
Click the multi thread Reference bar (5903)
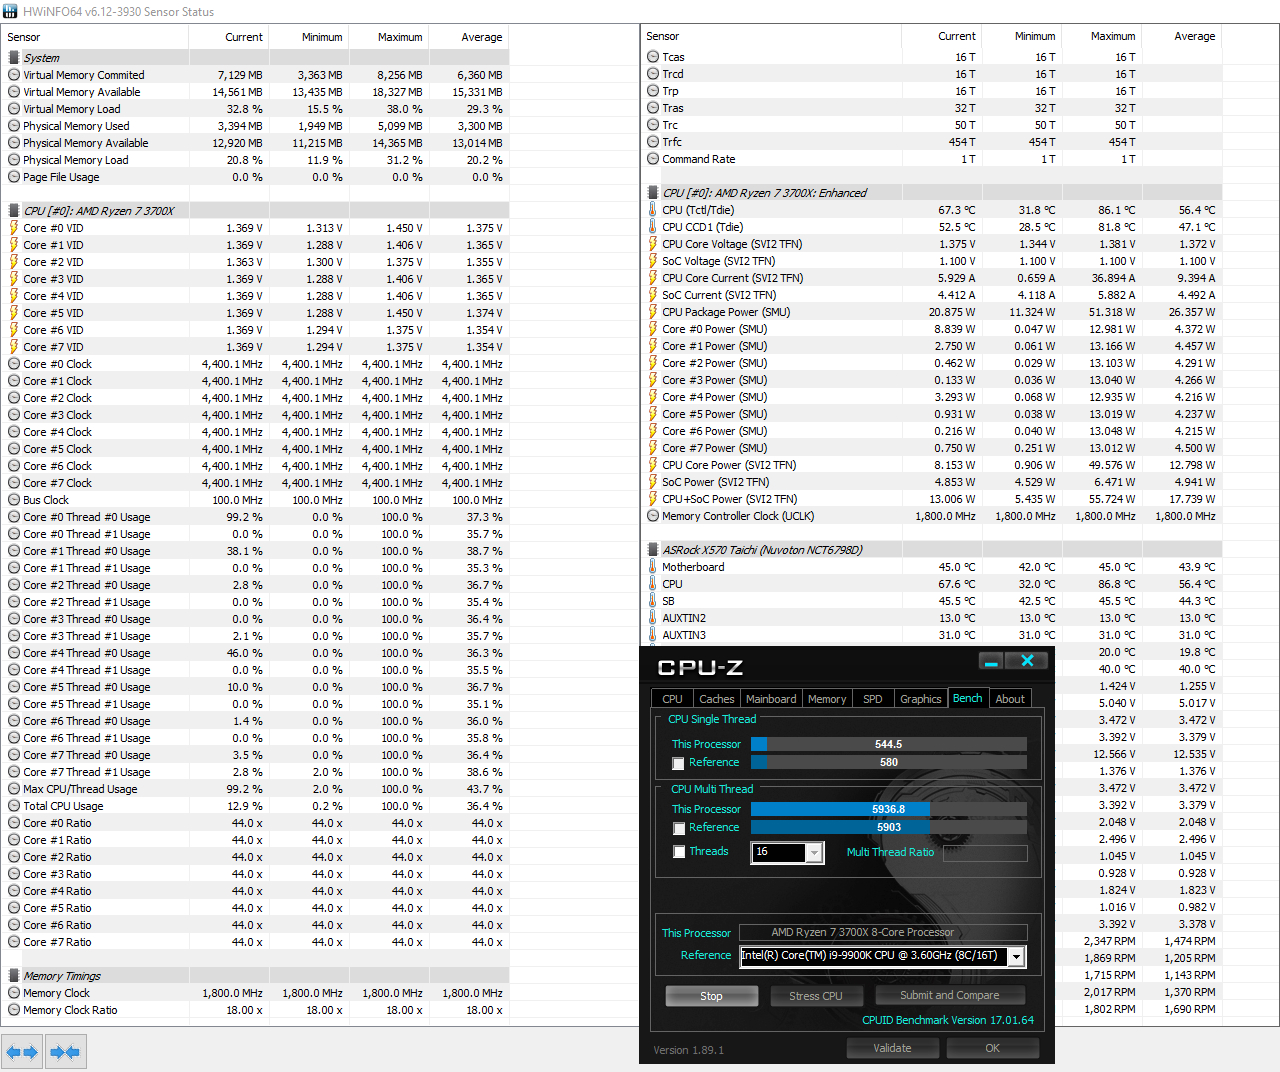point(889,827)
